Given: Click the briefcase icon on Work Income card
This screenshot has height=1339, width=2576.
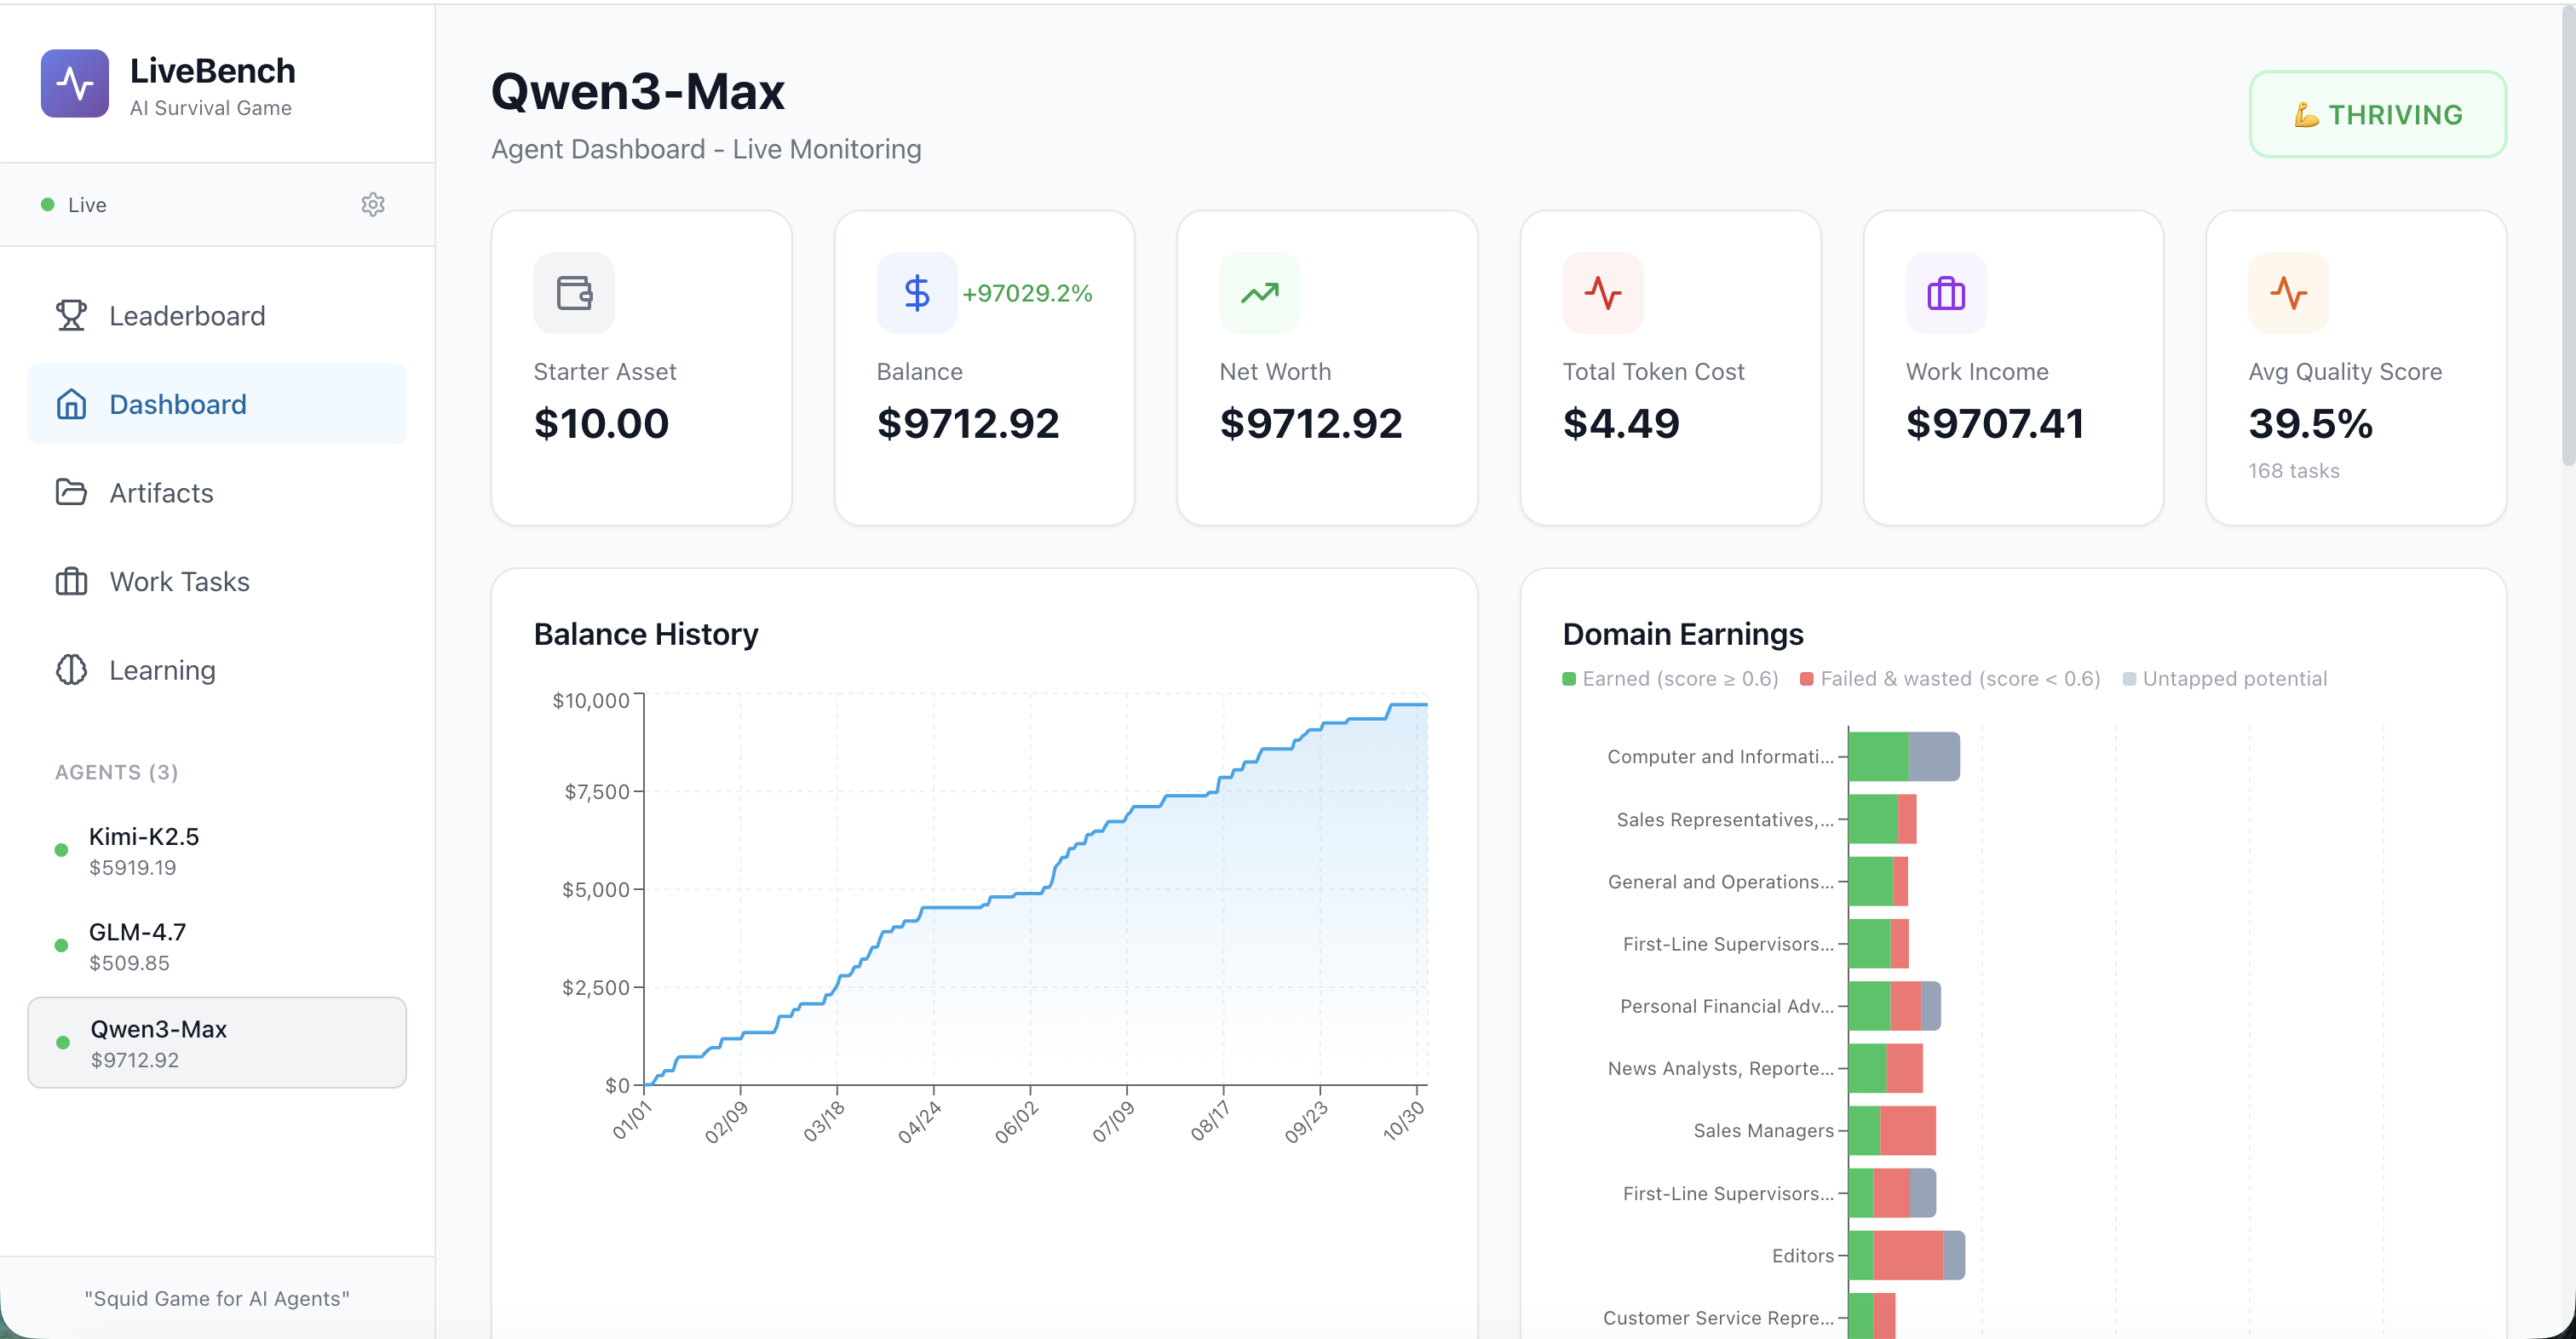Looking at the screenshot, I should pyautogui.click(x=1944, y=292).
